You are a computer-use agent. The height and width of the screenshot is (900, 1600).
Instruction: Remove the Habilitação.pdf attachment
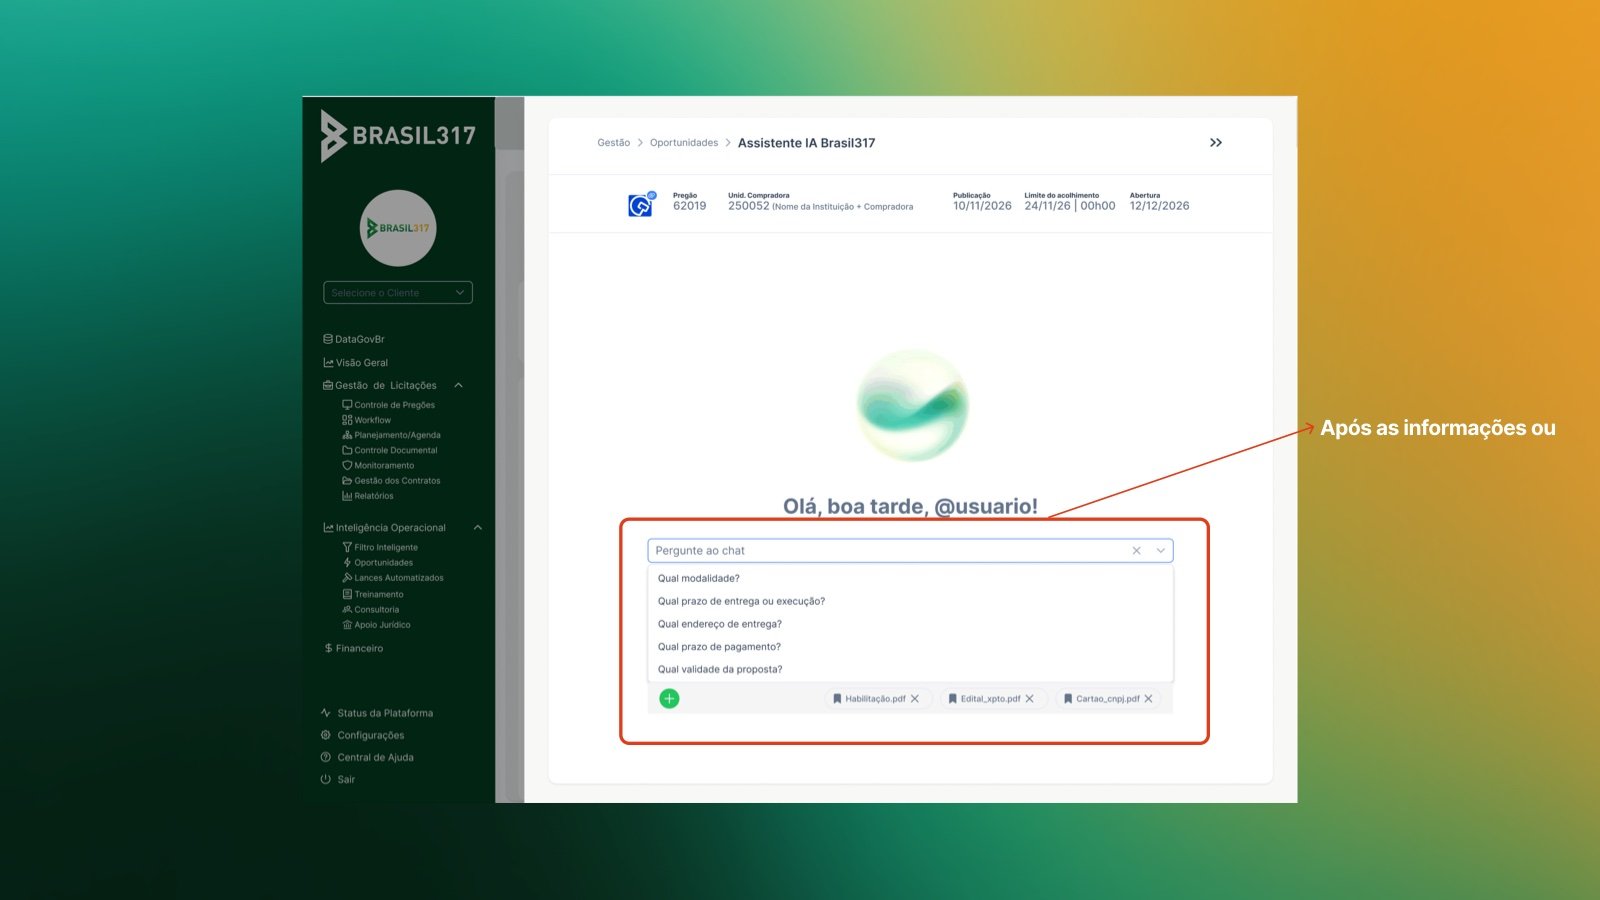(915, 699)
